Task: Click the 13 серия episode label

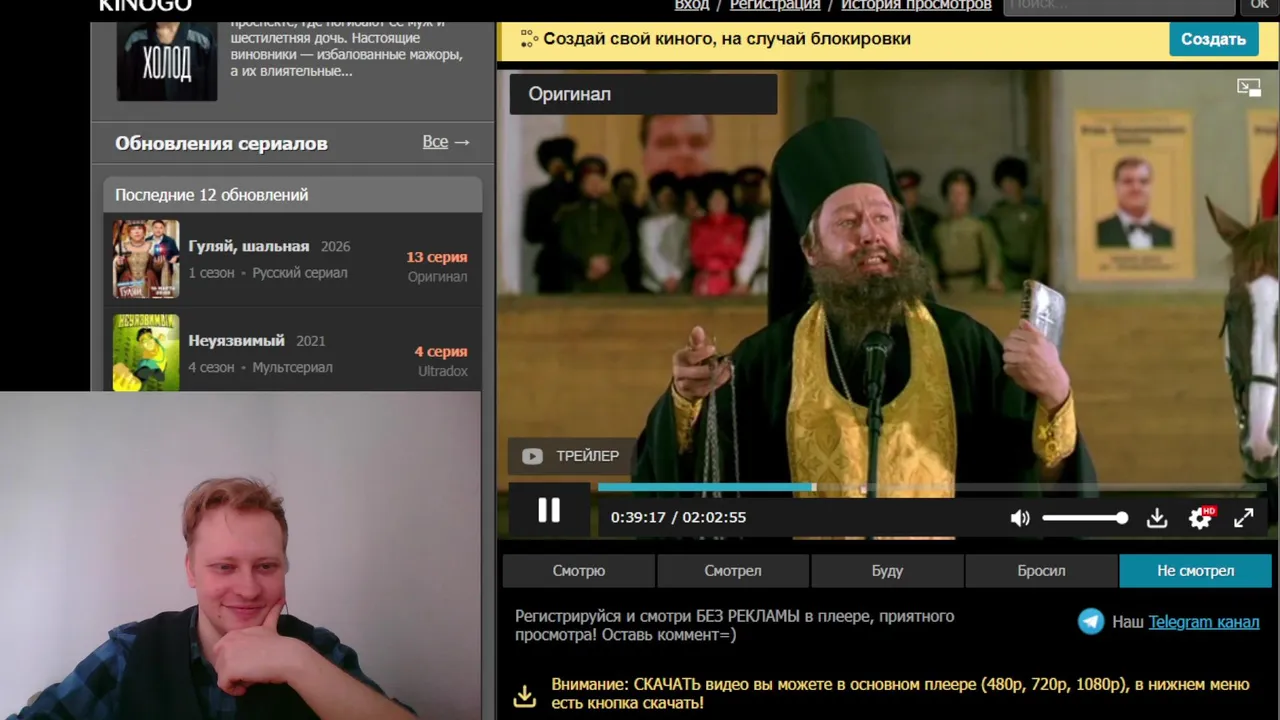Action: pos(437,257)
